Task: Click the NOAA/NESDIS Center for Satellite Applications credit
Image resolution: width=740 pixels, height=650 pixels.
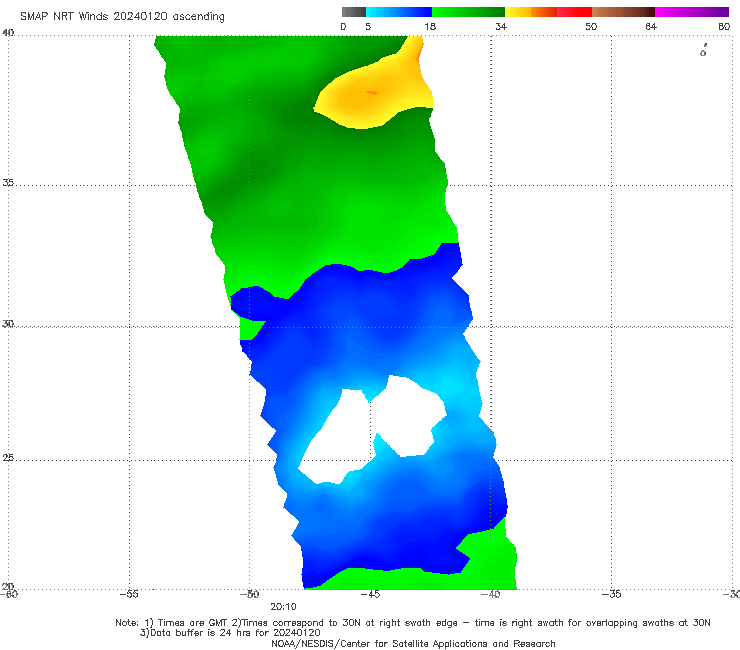Action: (413, 644)
